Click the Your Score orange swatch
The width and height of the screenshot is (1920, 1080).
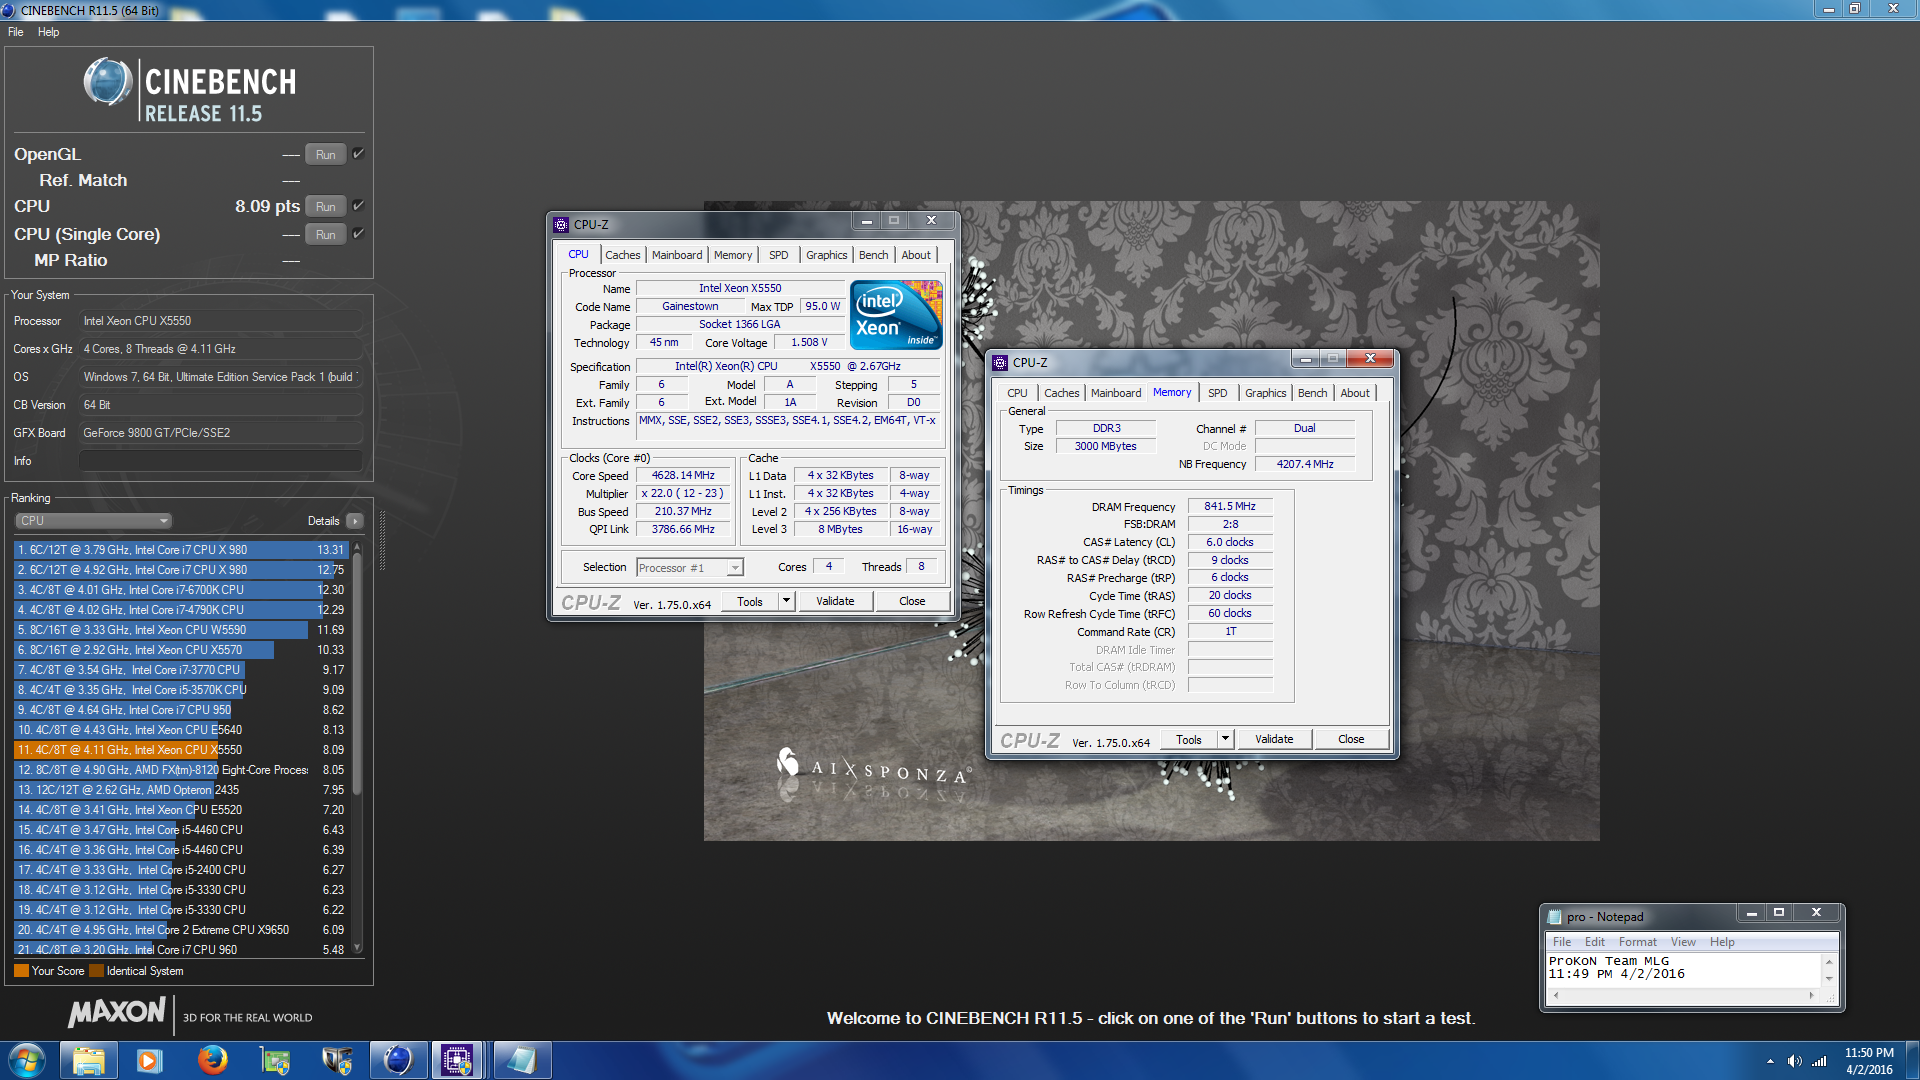click(21, 971)
